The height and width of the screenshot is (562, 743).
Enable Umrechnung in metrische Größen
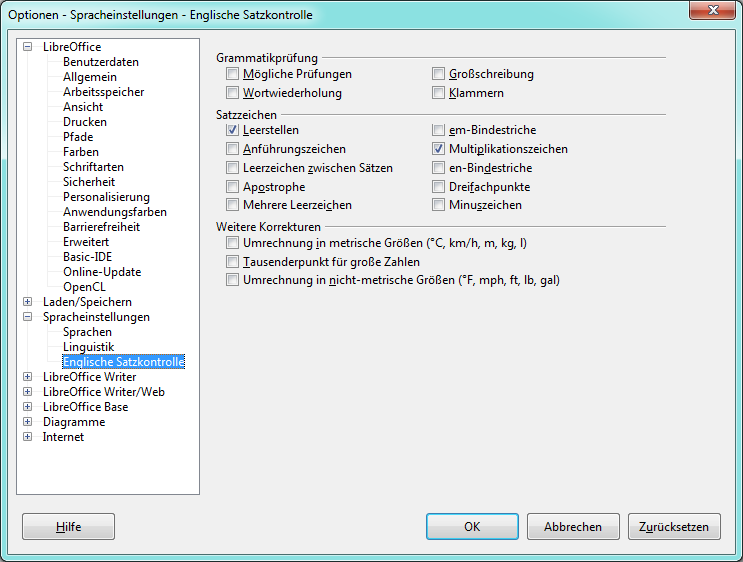(x=232, y=243)
